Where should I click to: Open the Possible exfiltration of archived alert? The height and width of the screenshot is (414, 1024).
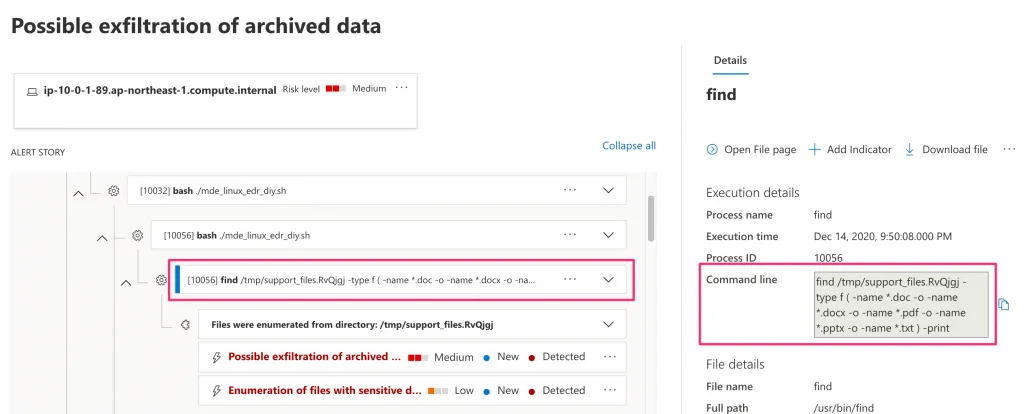coord(314,357)
